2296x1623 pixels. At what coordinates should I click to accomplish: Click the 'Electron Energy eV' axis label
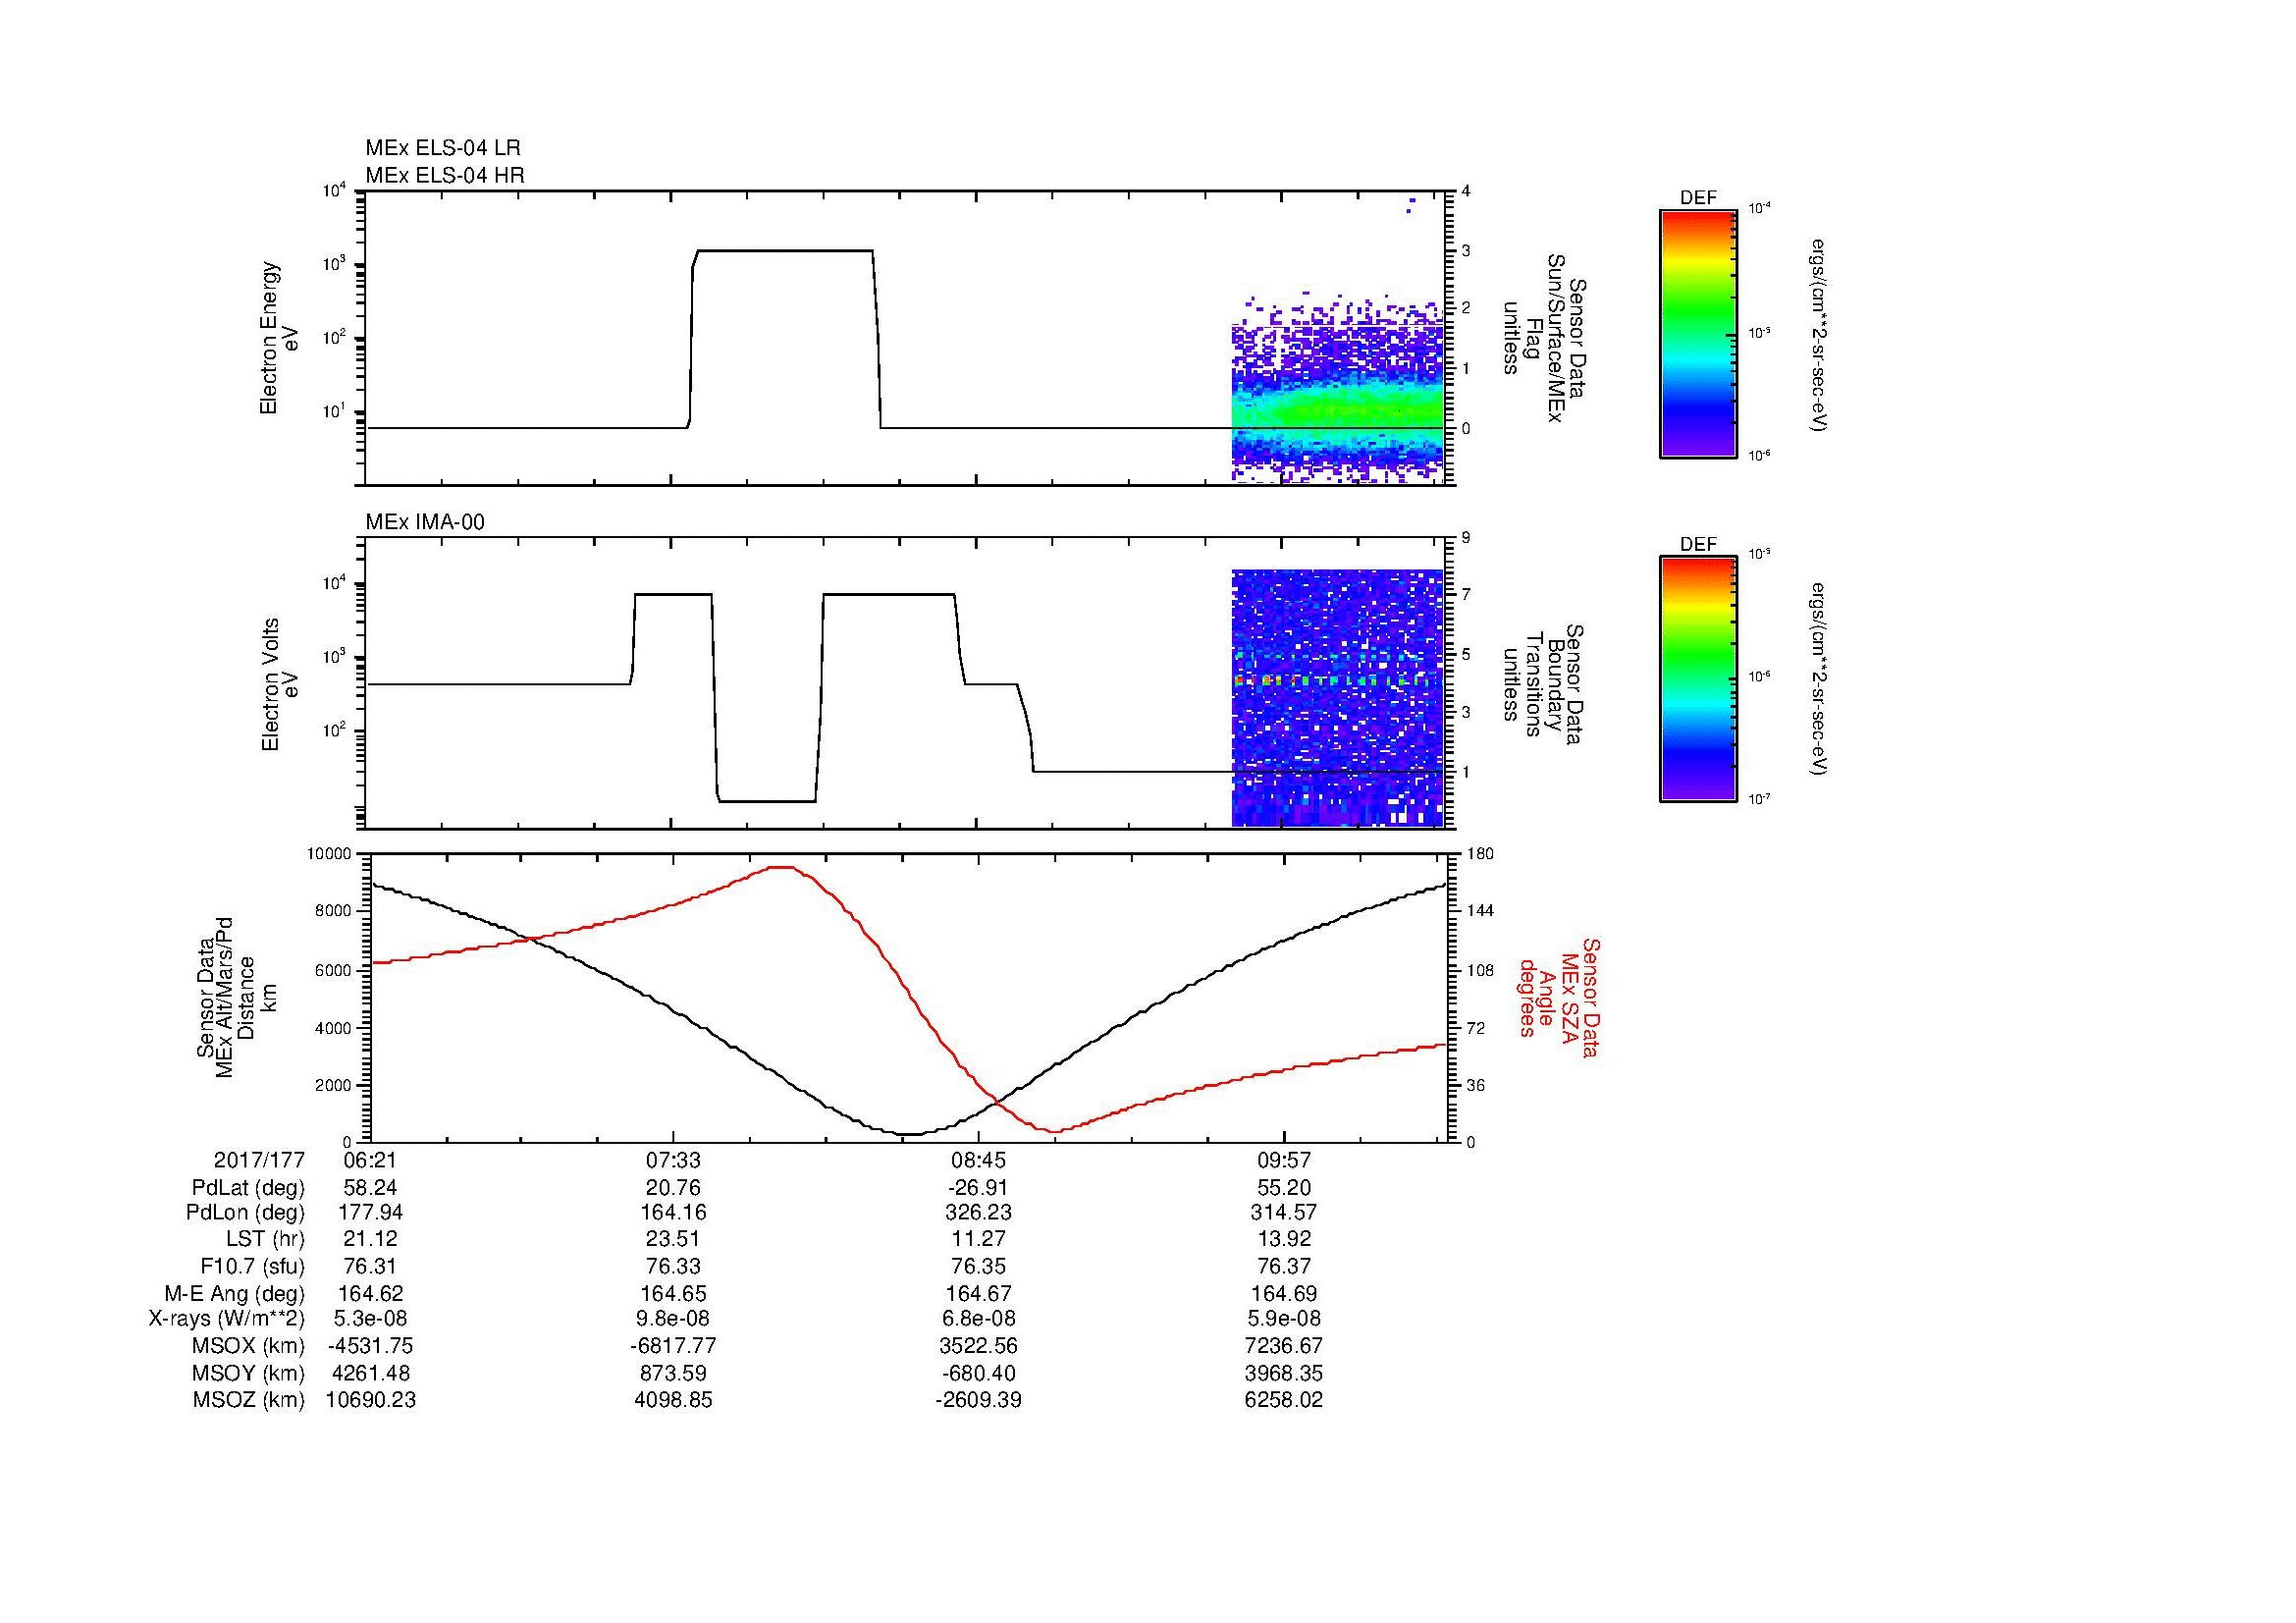click(279, 338)
